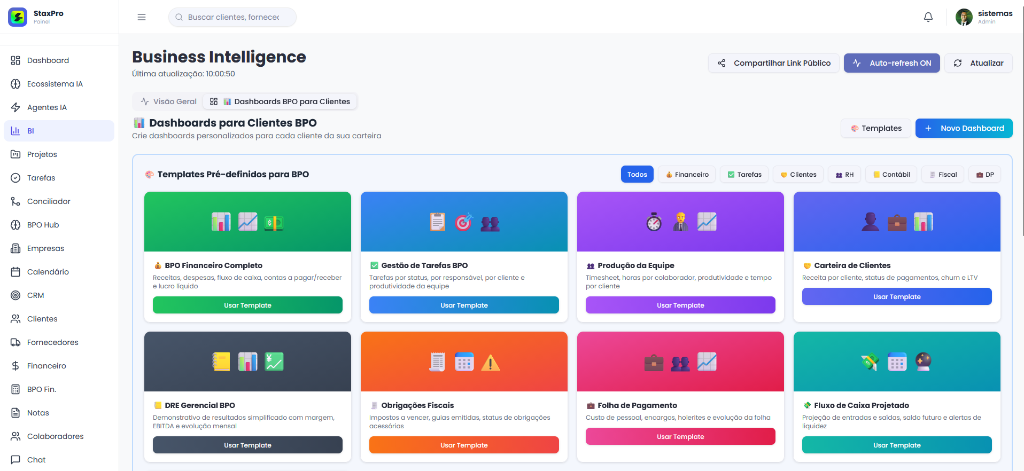Go to CRM in the sidebar
The height and width of the screenshot is (471, 1024).
coord(59,295)
